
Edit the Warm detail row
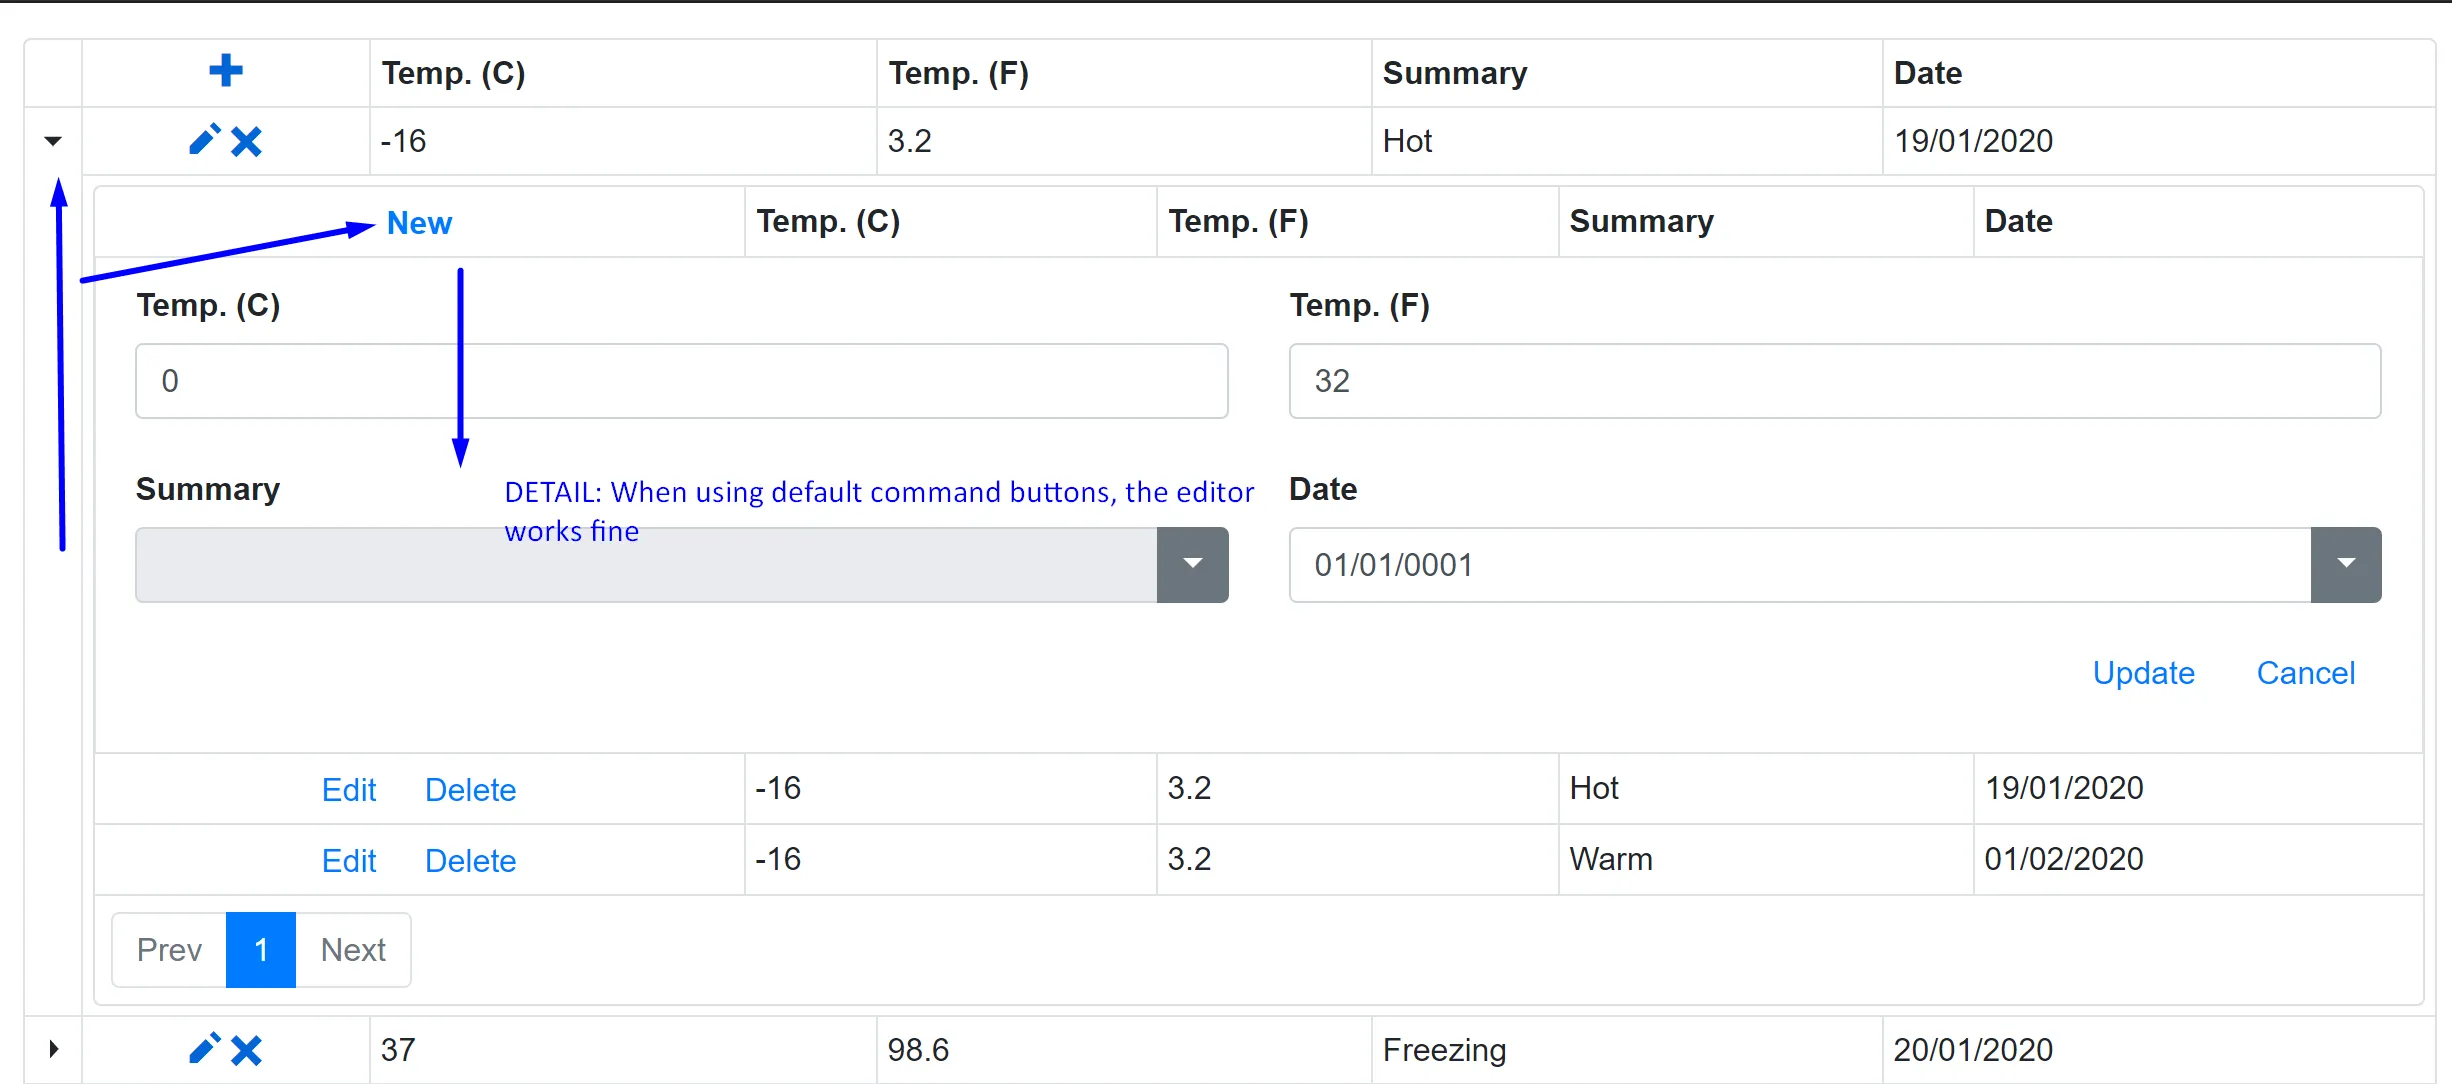(349, 861)
